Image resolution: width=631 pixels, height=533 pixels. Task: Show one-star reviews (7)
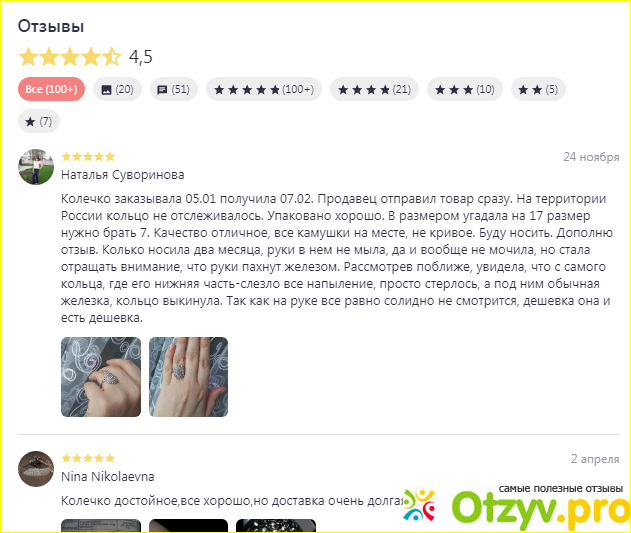(x=39, y=121)
